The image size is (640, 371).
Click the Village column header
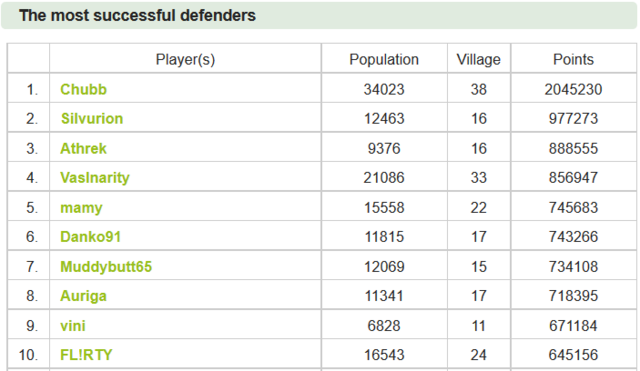coord(478,60)
